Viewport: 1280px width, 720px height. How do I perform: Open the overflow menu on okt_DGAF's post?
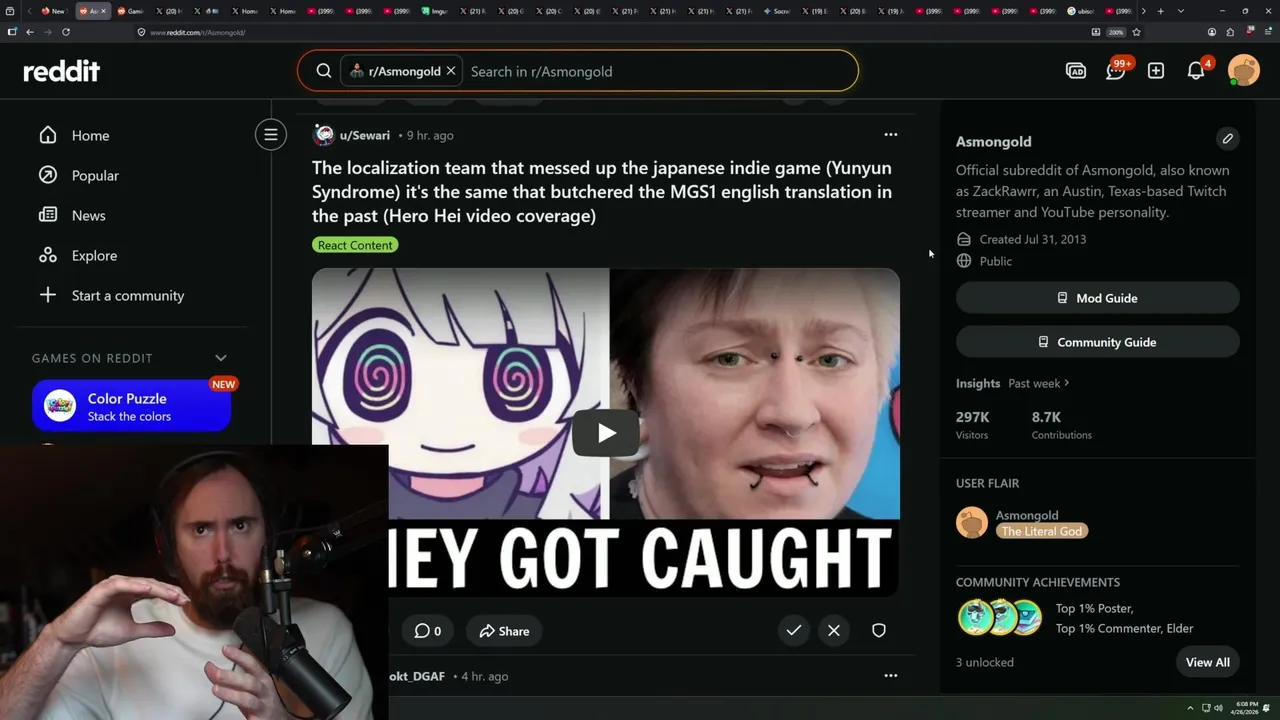891,675
